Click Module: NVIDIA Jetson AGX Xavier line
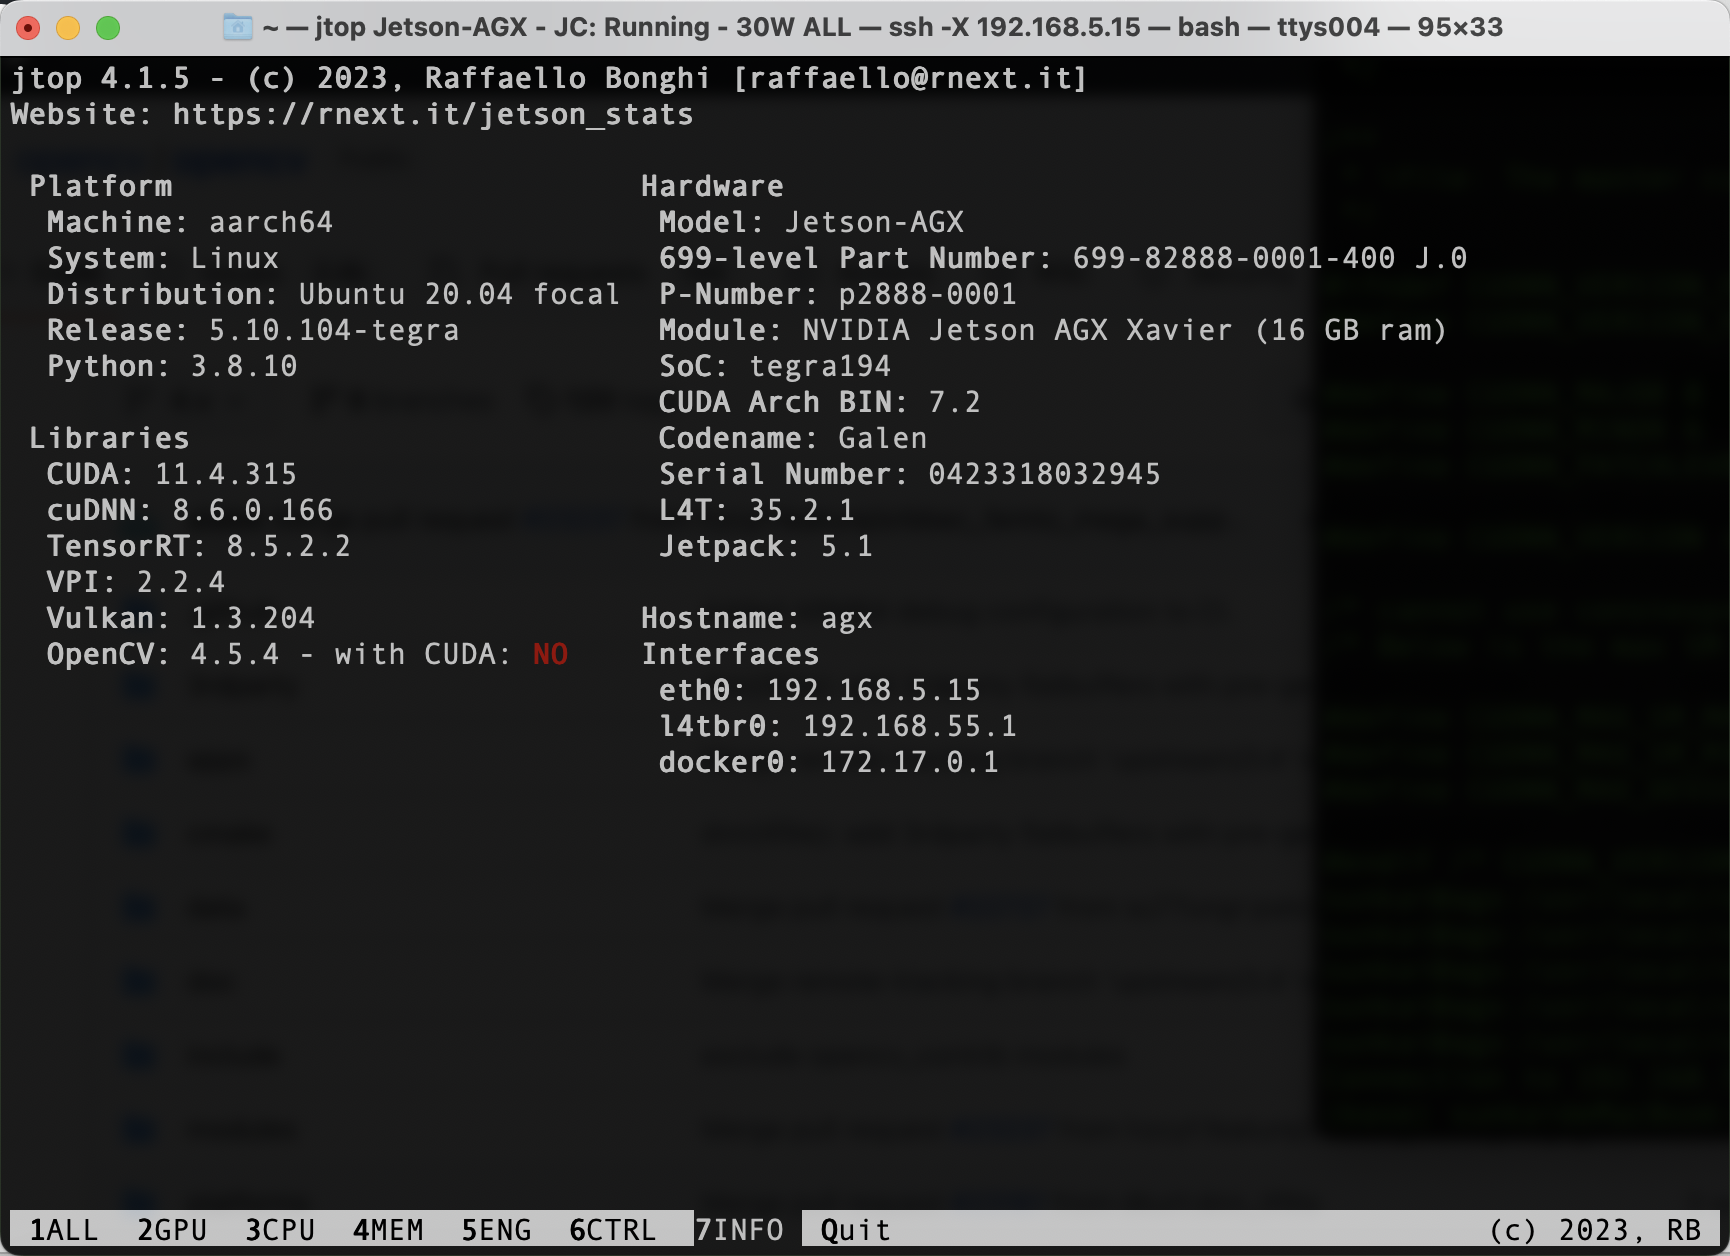The image size is (1730, 1256). click(x=1053, y=330)
